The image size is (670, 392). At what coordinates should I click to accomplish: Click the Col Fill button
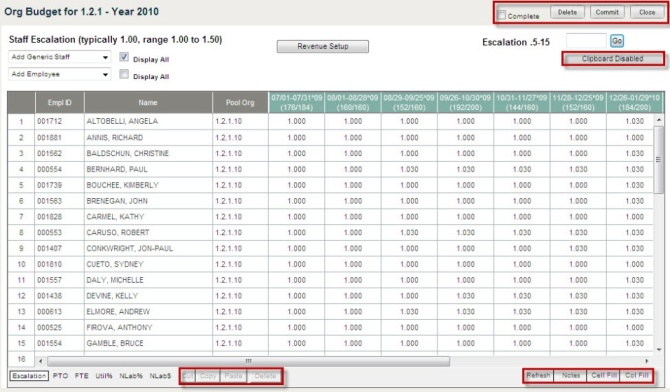[637, 375]
